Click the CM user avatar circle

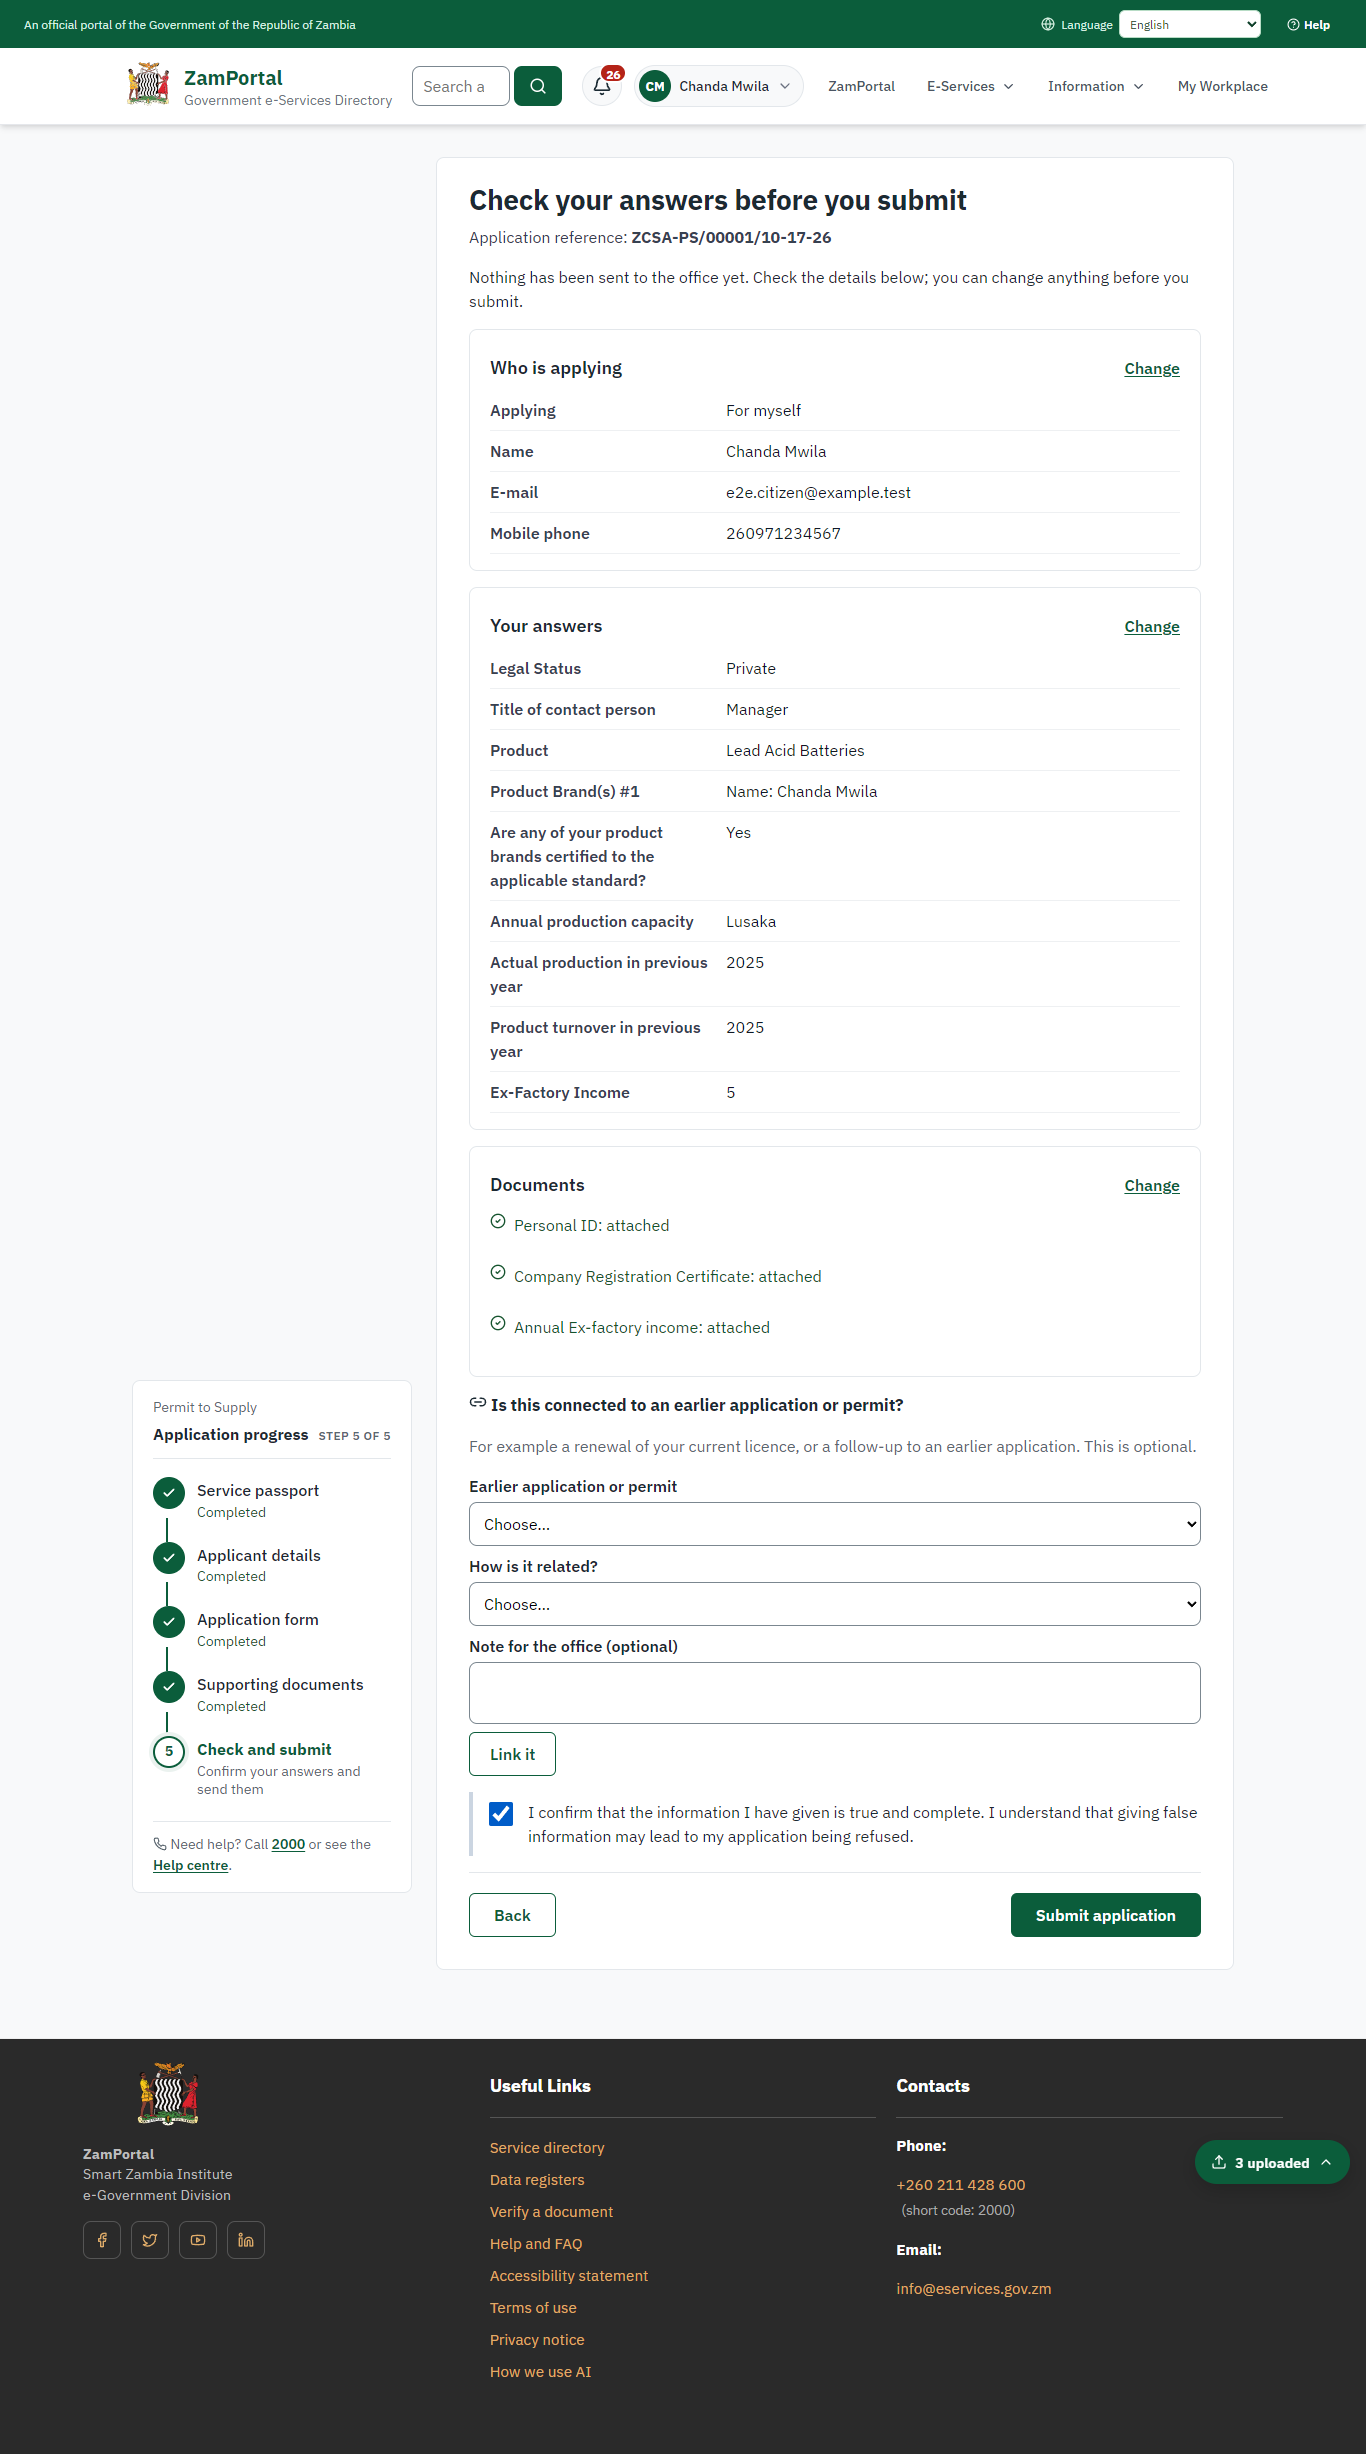(655, 86)
